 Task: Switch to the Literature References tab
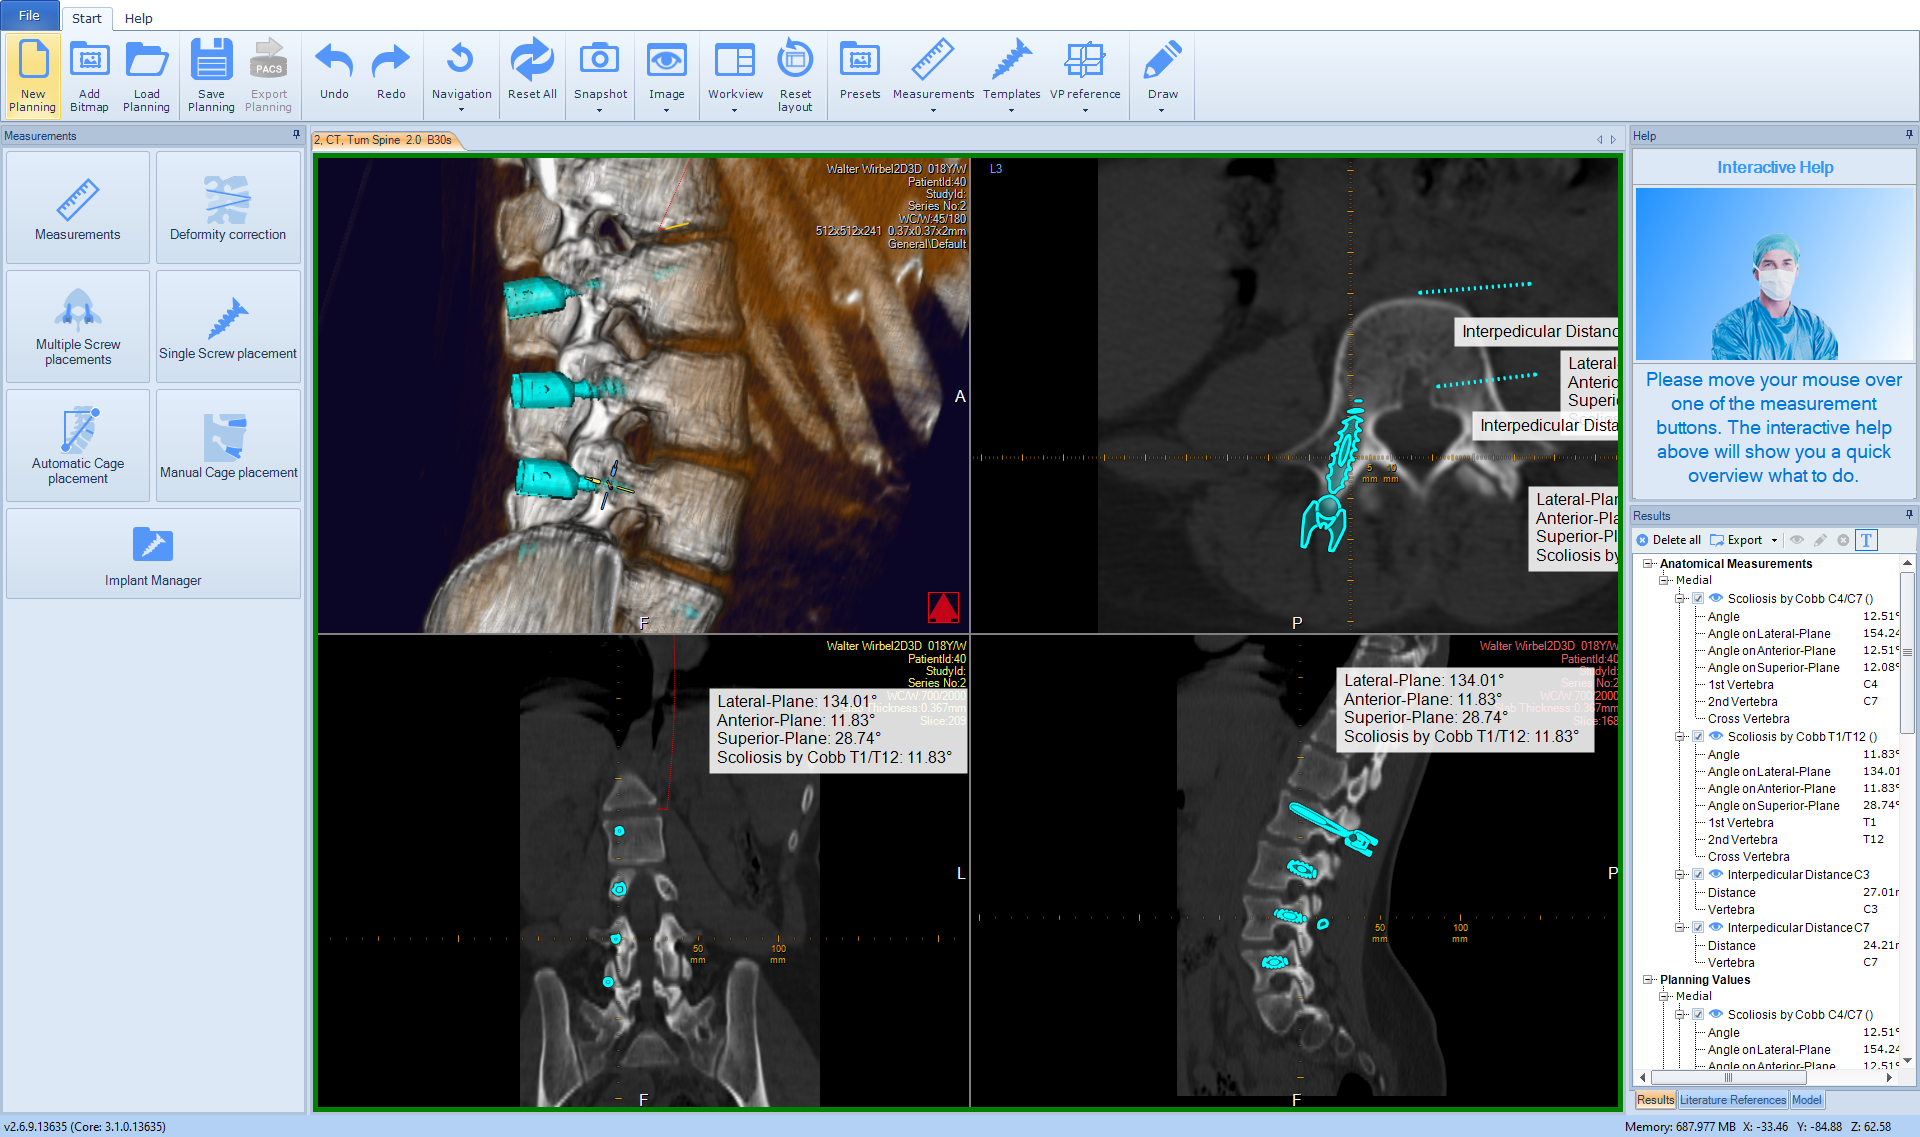coord(1732,1099)
